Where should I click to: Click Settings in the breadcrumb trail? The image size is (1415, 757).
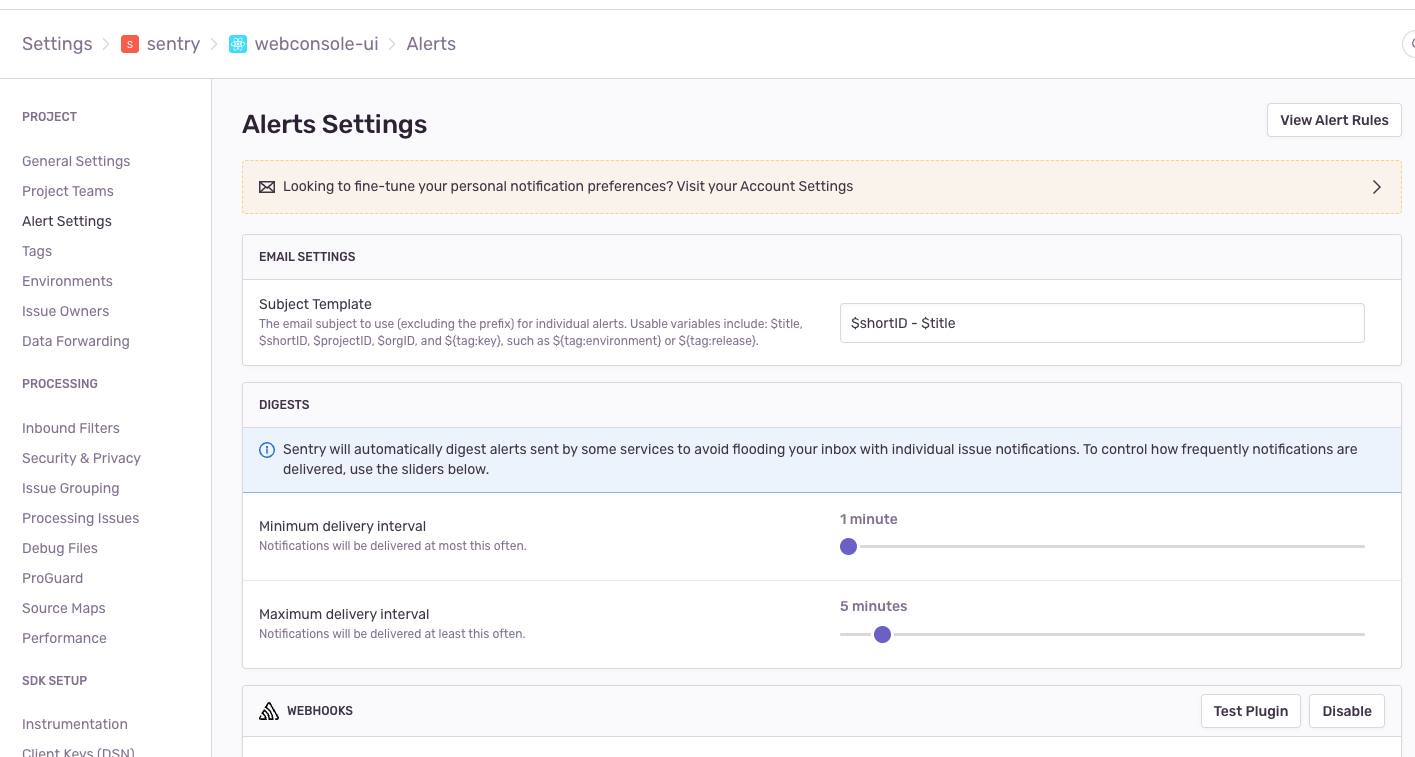pos(57,43)
